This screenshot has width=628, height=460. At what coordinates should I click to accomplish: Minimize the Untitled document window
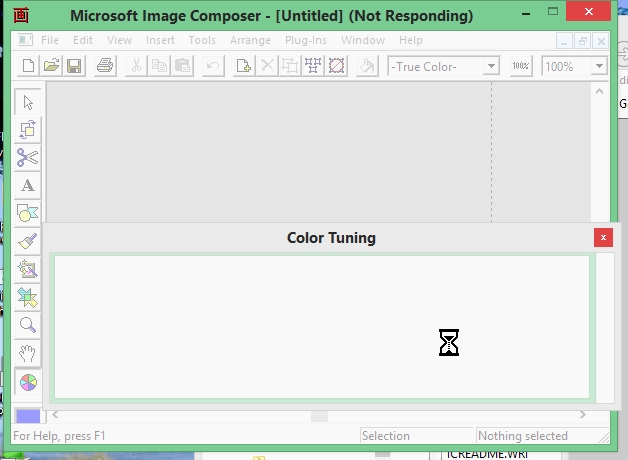click(x=564, y=41)
